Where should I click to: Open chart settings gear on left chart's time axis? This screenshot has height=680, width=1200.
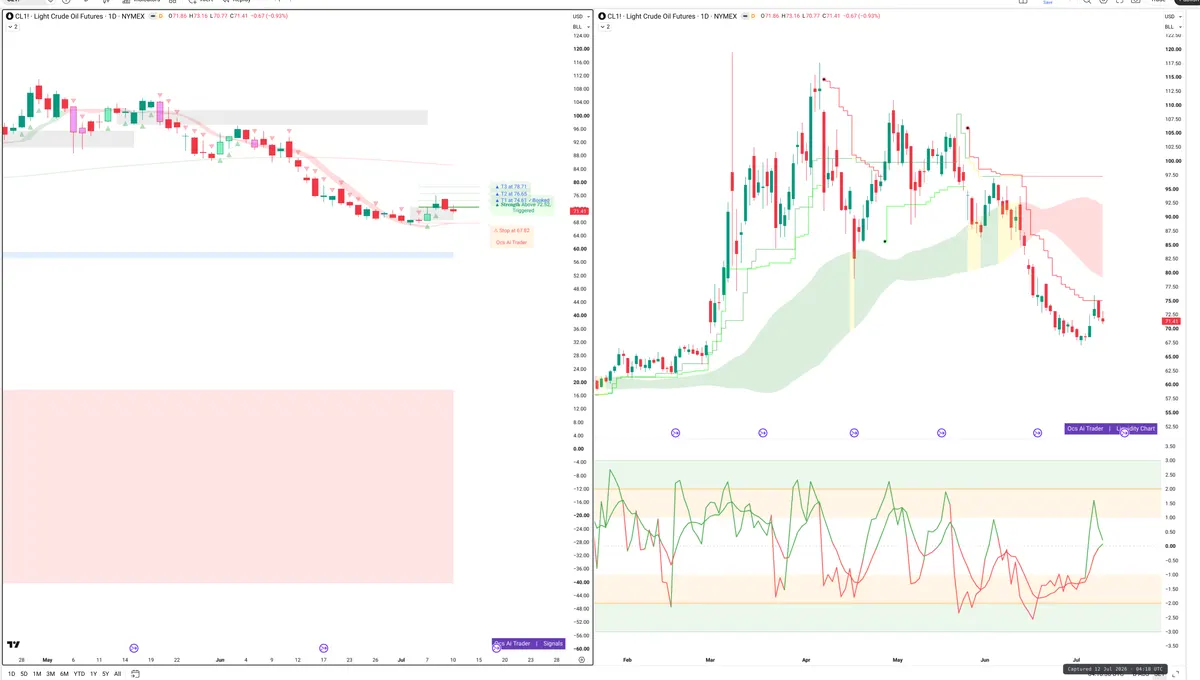point(581,660)
